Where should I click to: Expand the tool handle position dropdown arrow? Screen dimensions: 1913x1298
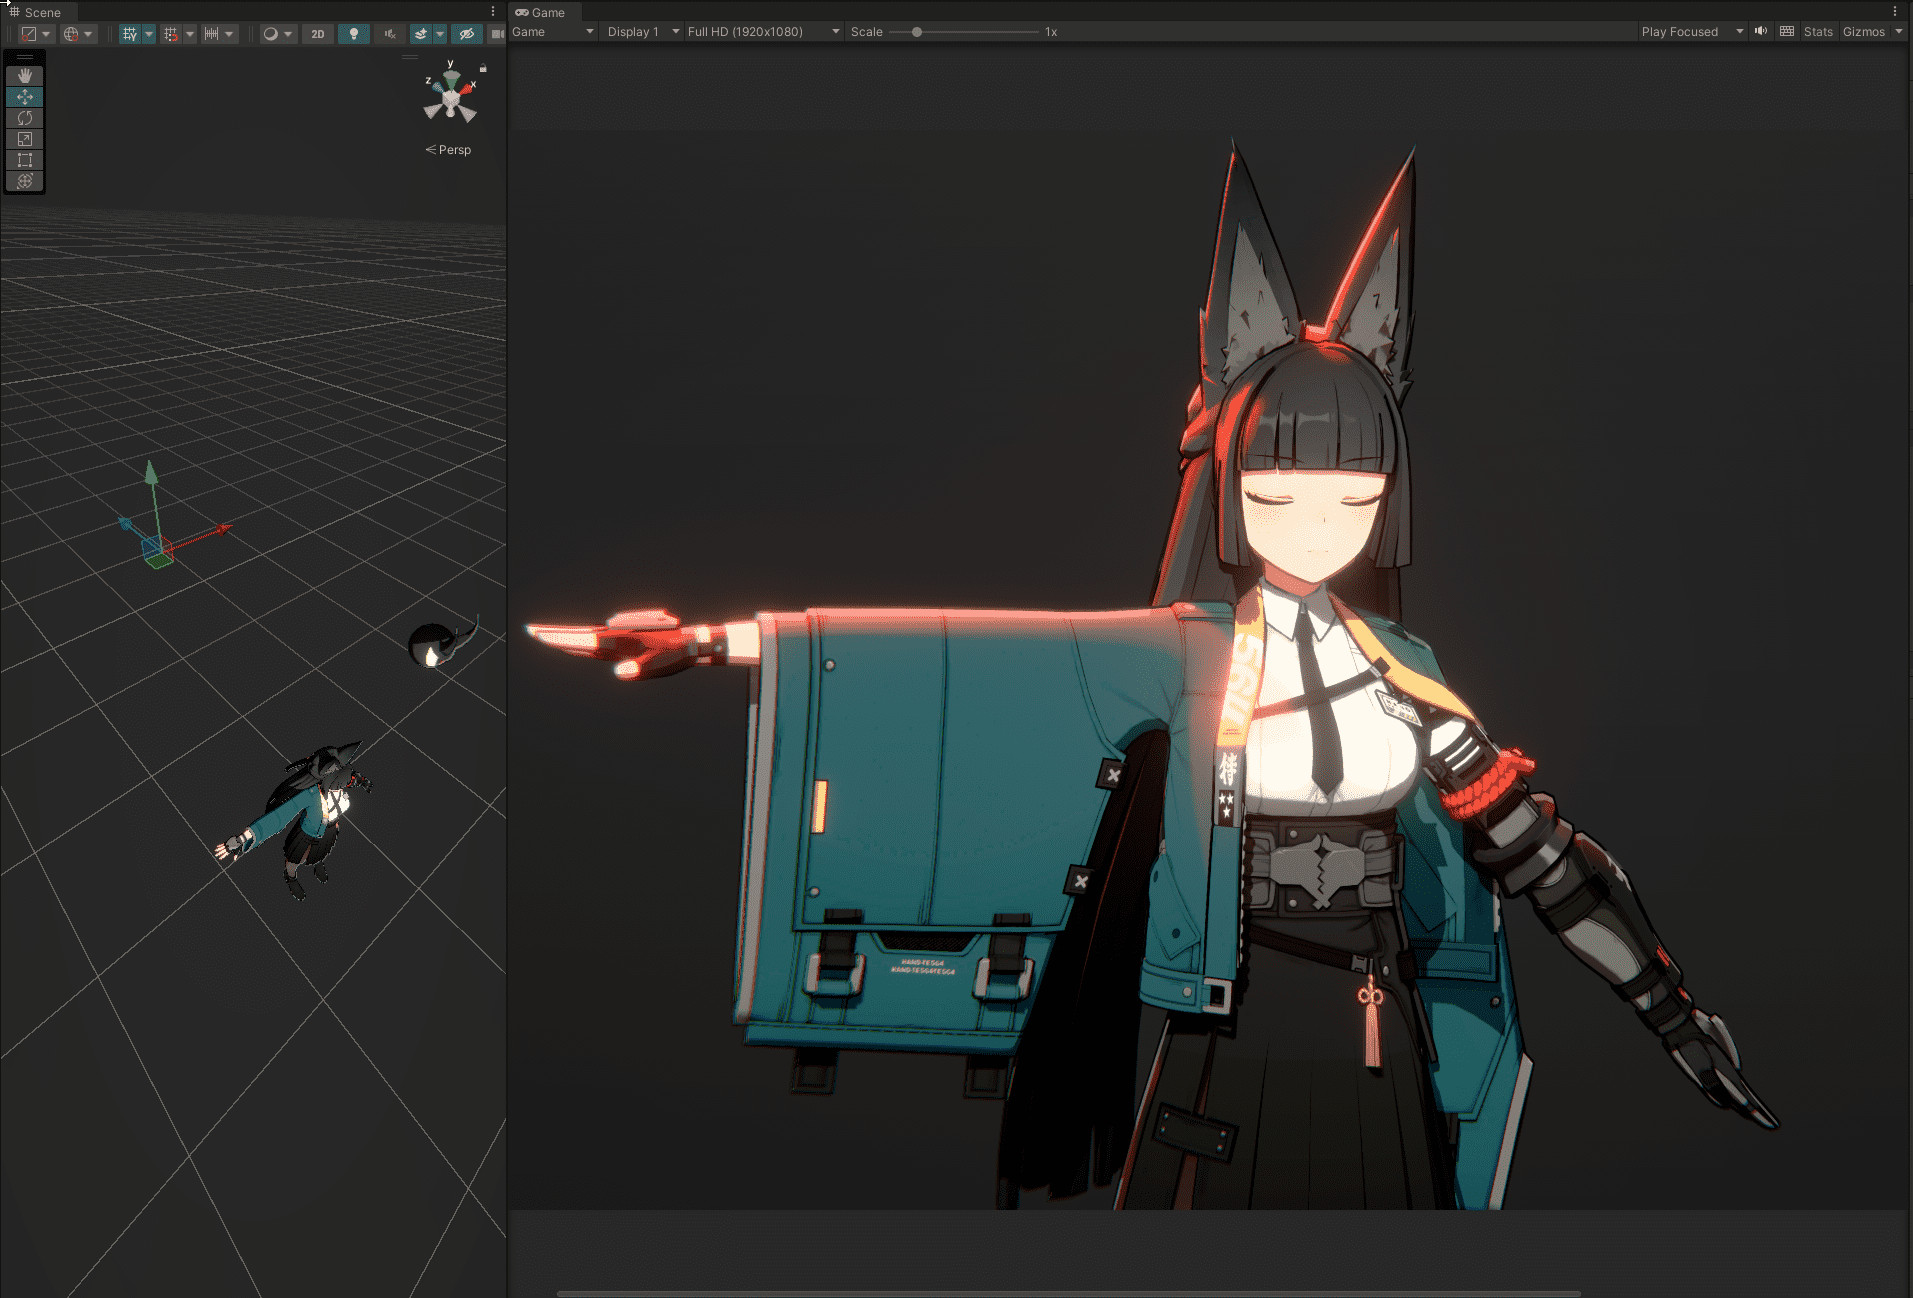click(46, 34)
